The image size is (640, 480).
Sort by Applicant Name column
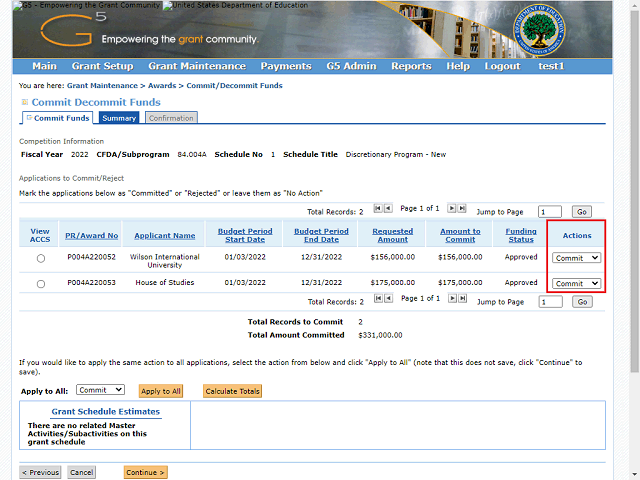coord(164,236)
